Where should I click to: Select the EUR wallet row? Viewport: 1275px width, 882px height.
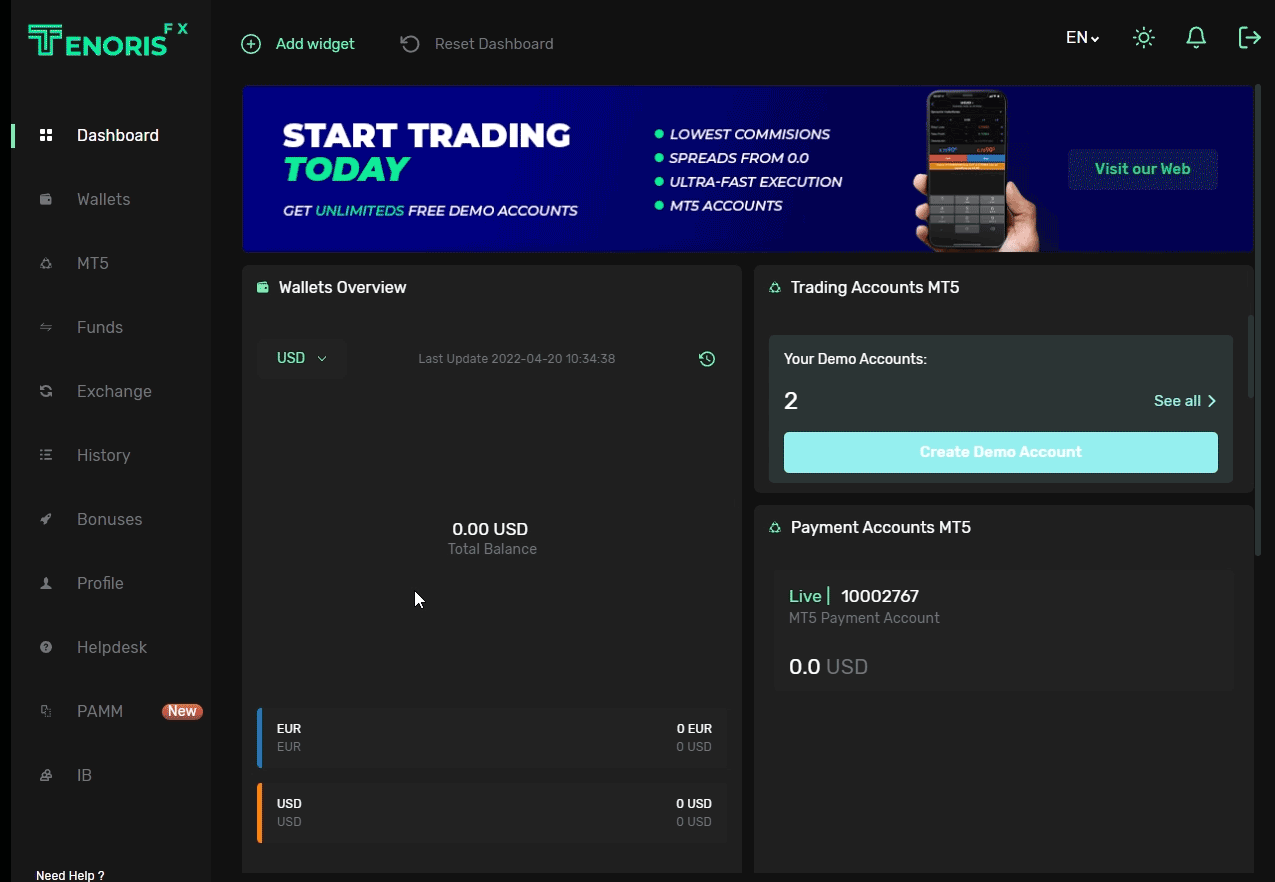492,738
